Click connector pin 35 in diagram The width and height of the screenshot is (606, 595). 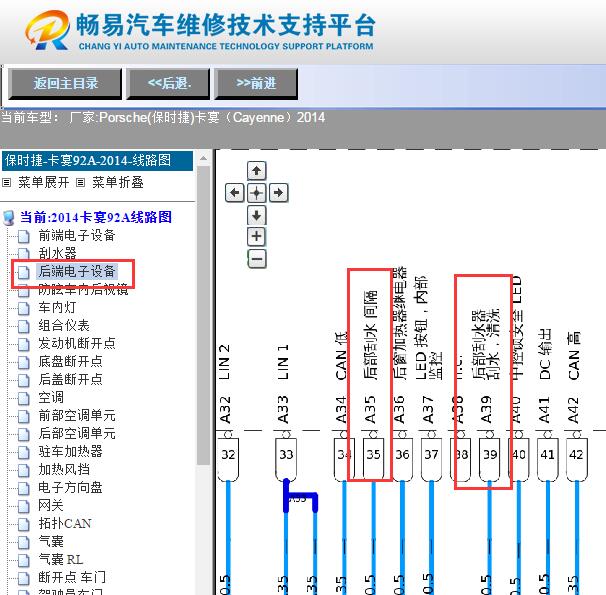click(373, 459)
